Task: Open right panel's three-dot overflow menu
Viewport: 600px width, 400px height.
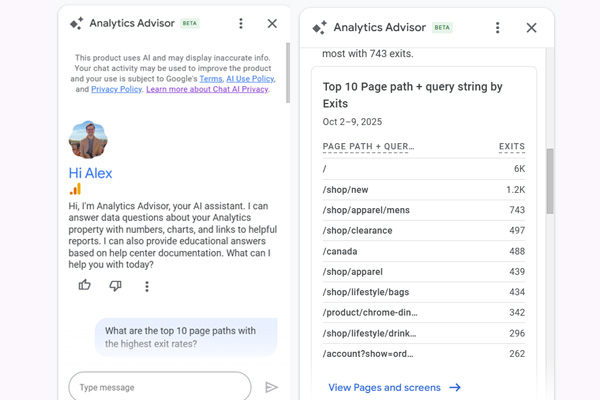Action: pos(498,28)
